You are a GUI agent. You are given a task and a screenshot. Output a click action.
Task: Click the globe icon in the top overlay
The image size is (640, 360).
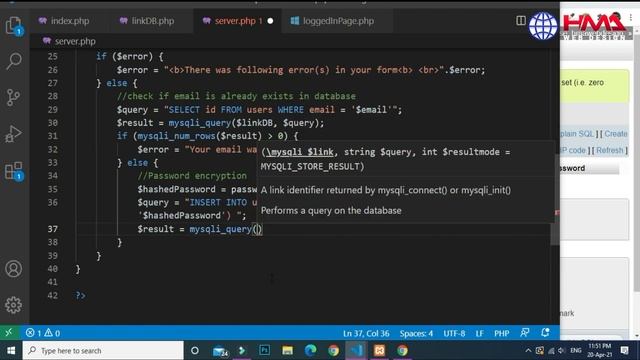click(543, 26)
